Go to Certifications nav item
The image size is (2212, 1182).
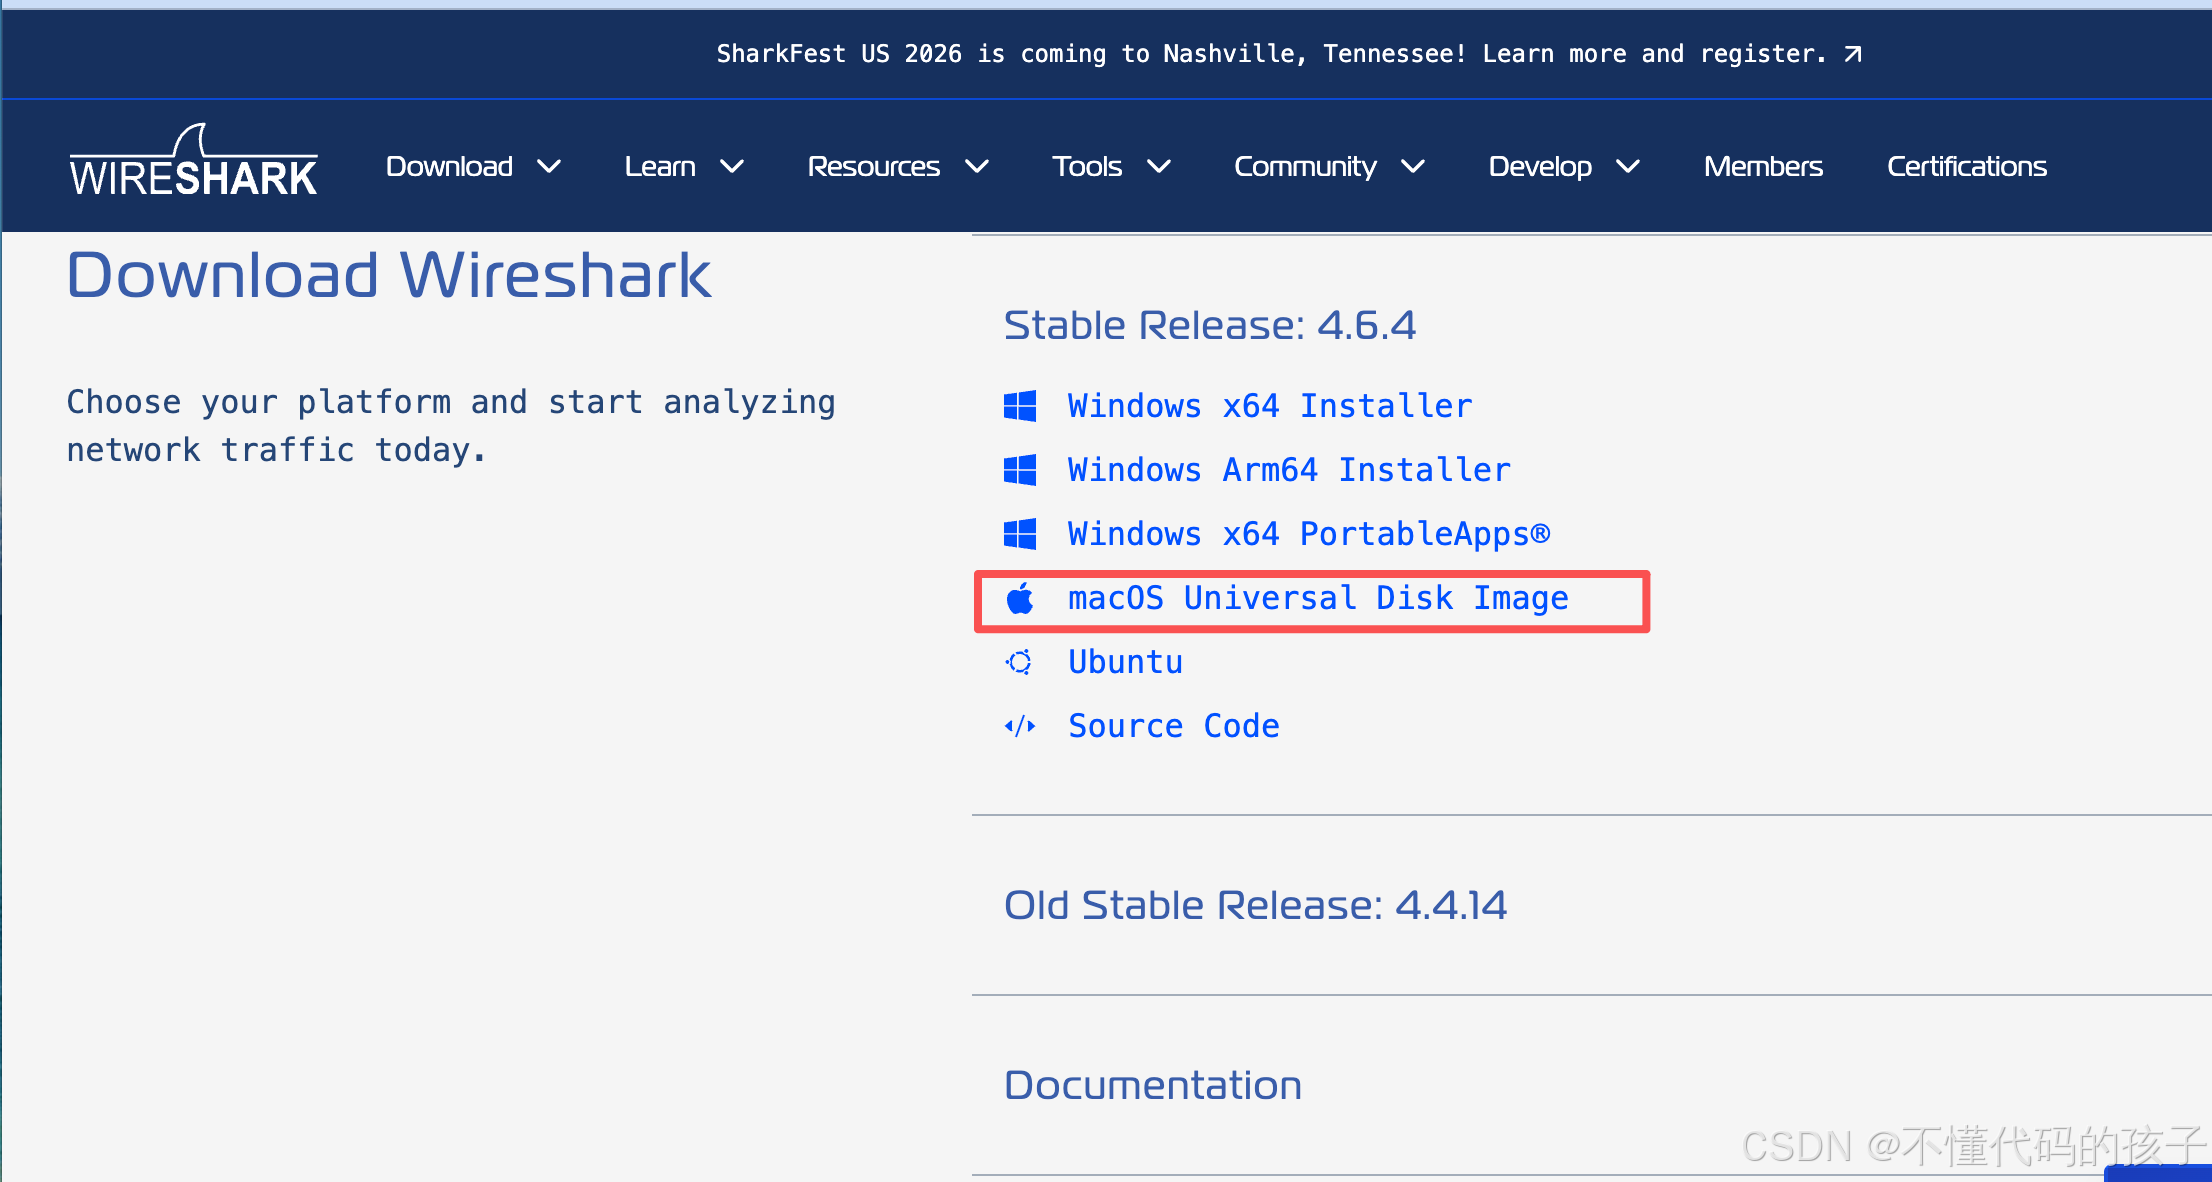(x=1966, y=167)
